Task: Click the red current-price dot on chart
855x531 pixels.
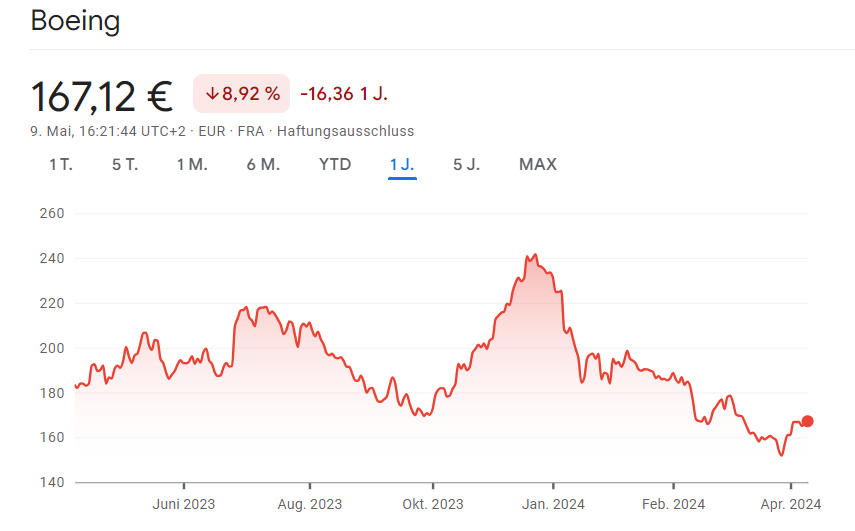Action: tap(808, 421)
